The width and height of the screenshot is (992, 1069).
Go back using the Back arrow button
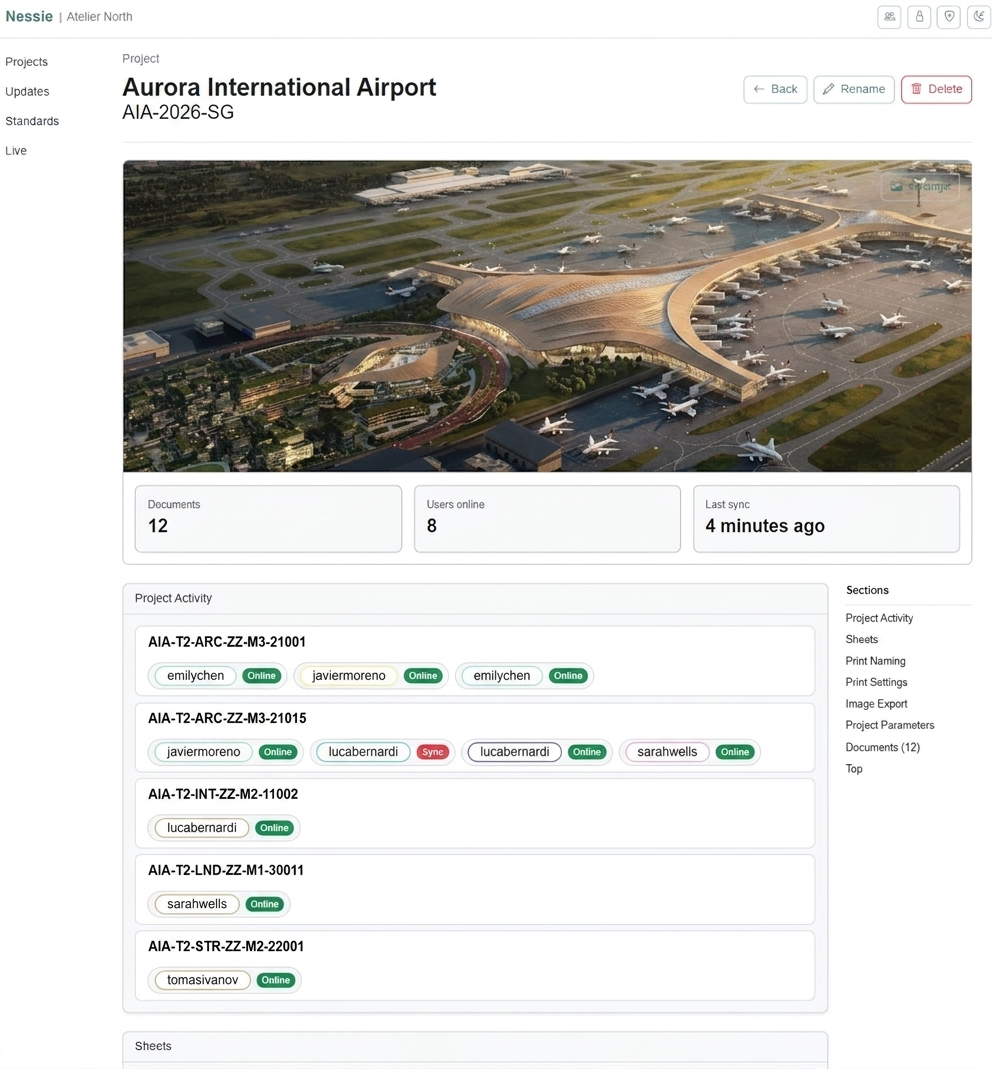pyautogui.click(x=775, y=89)
